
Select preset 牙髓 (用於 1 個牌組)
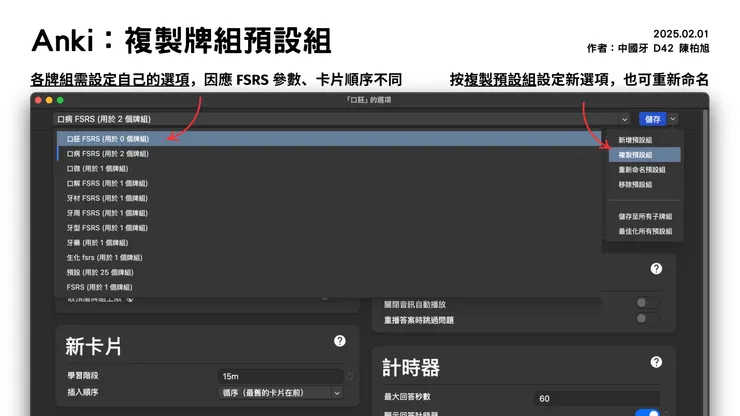(x=329, y=243)
